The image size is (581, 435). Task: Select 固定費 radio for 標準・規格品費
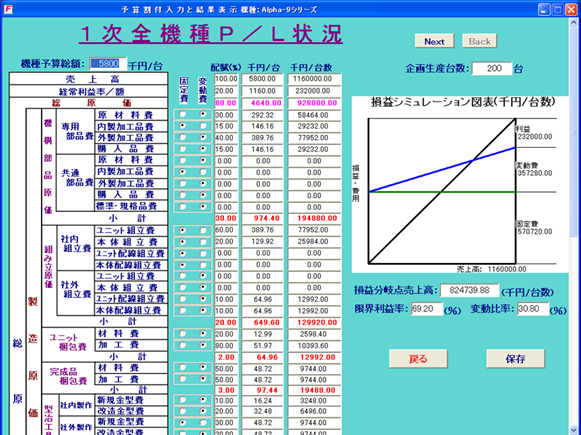click(182, 207)
